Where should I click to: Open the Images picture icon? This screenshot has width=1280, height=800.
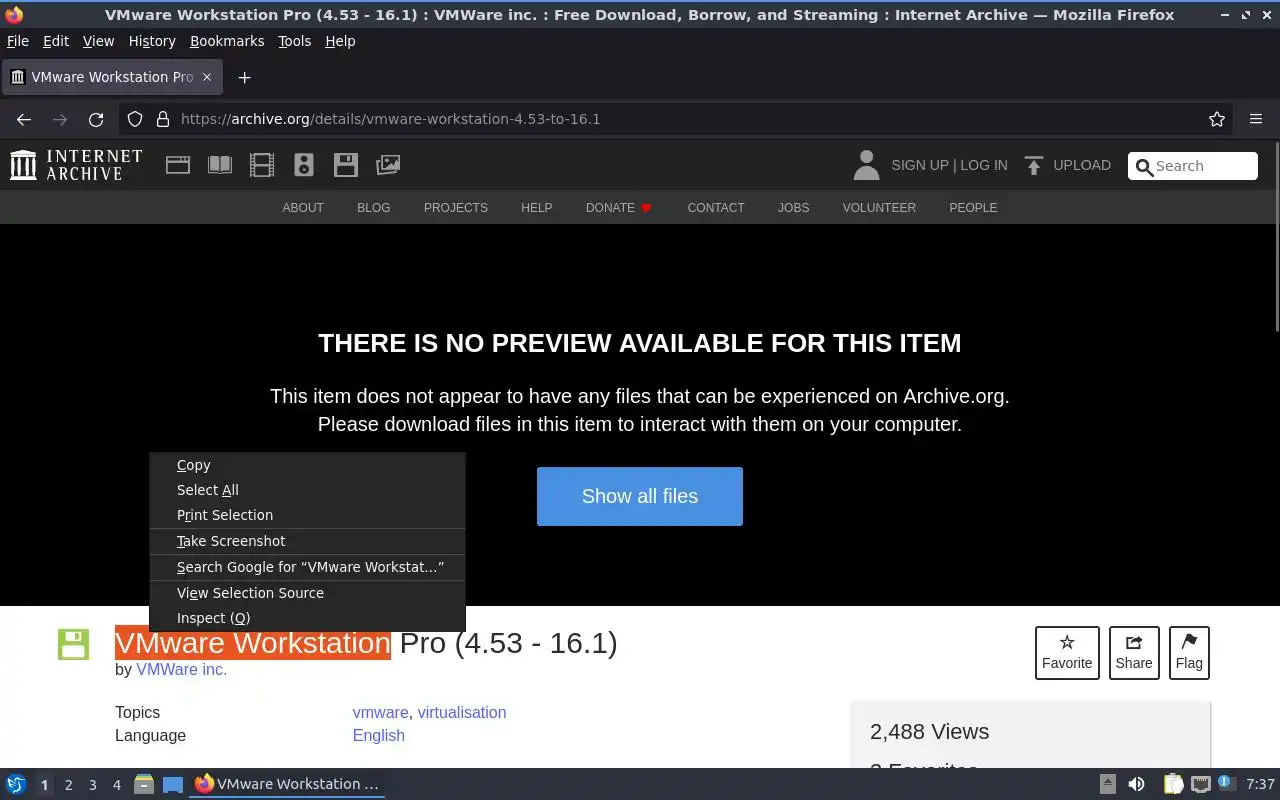[388, 165]
